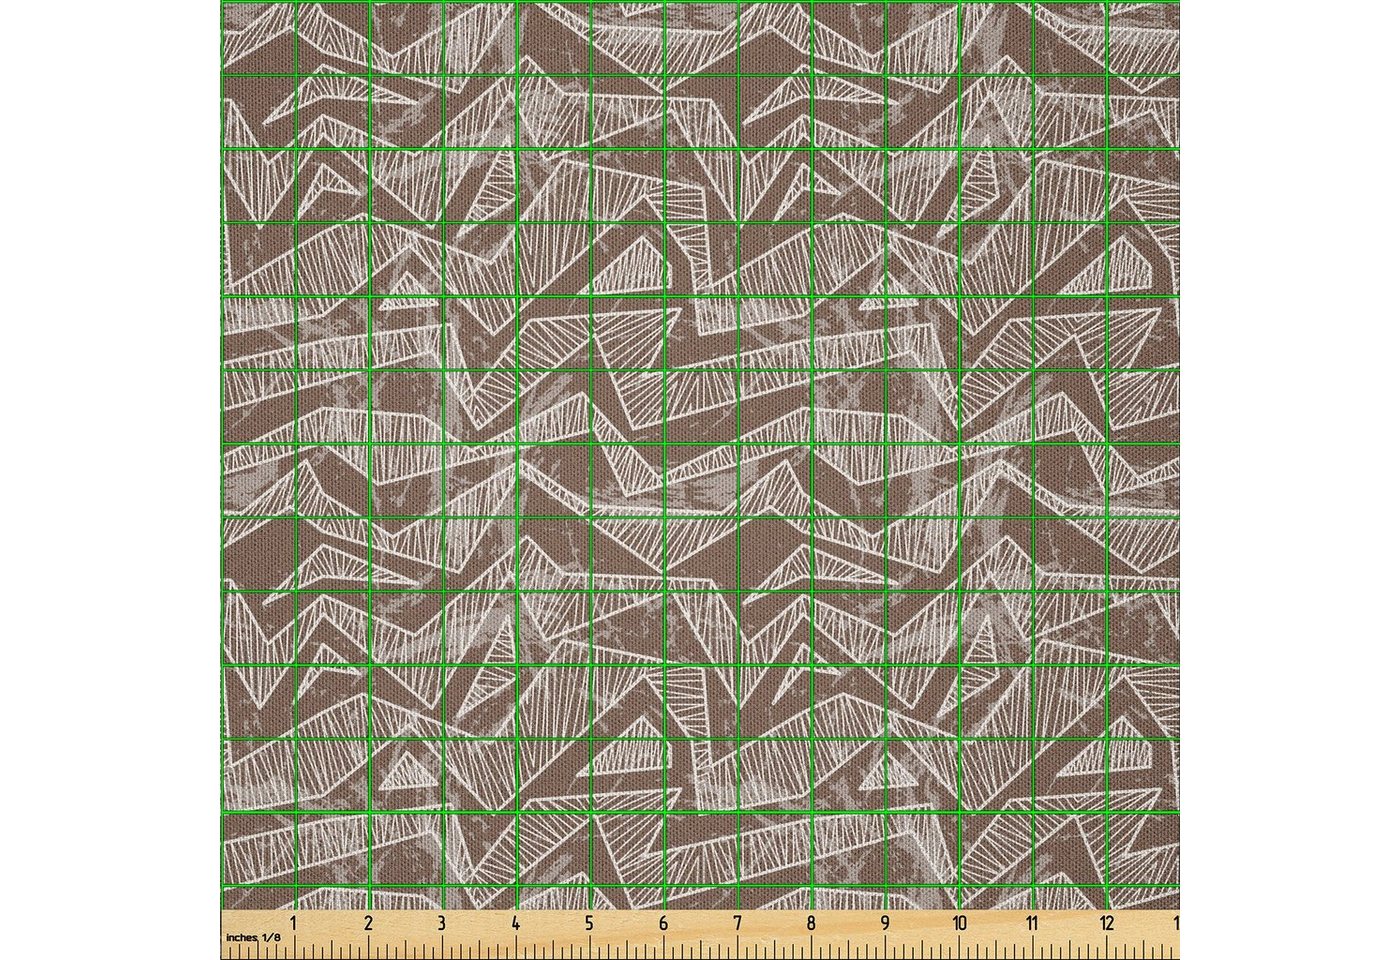Click the number 5 on the ruler
Screen dimensions: 1400x960
[x=590, y=922]
